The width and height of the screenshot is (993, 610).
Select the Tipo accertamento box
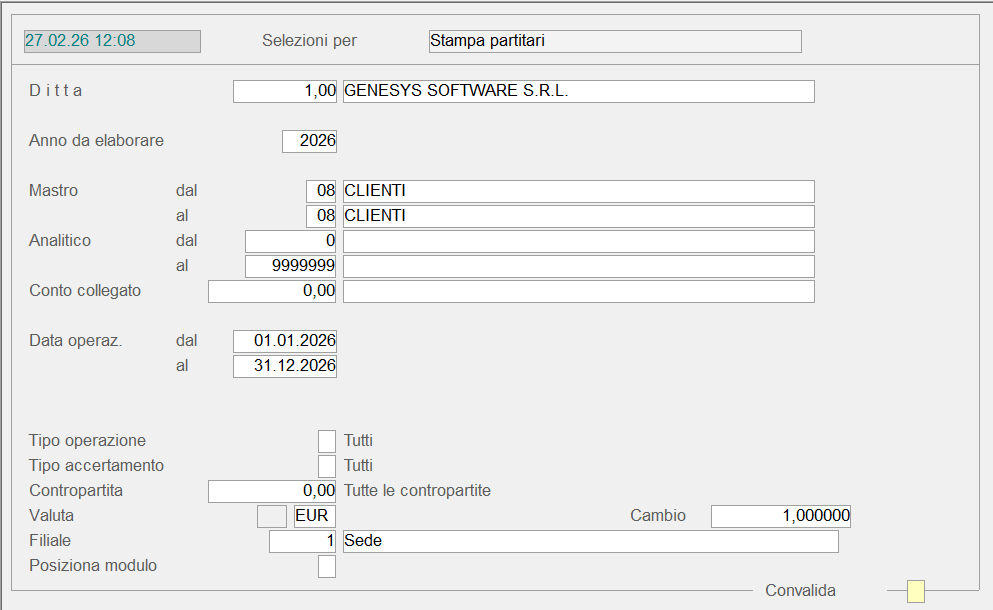(327, 466)
